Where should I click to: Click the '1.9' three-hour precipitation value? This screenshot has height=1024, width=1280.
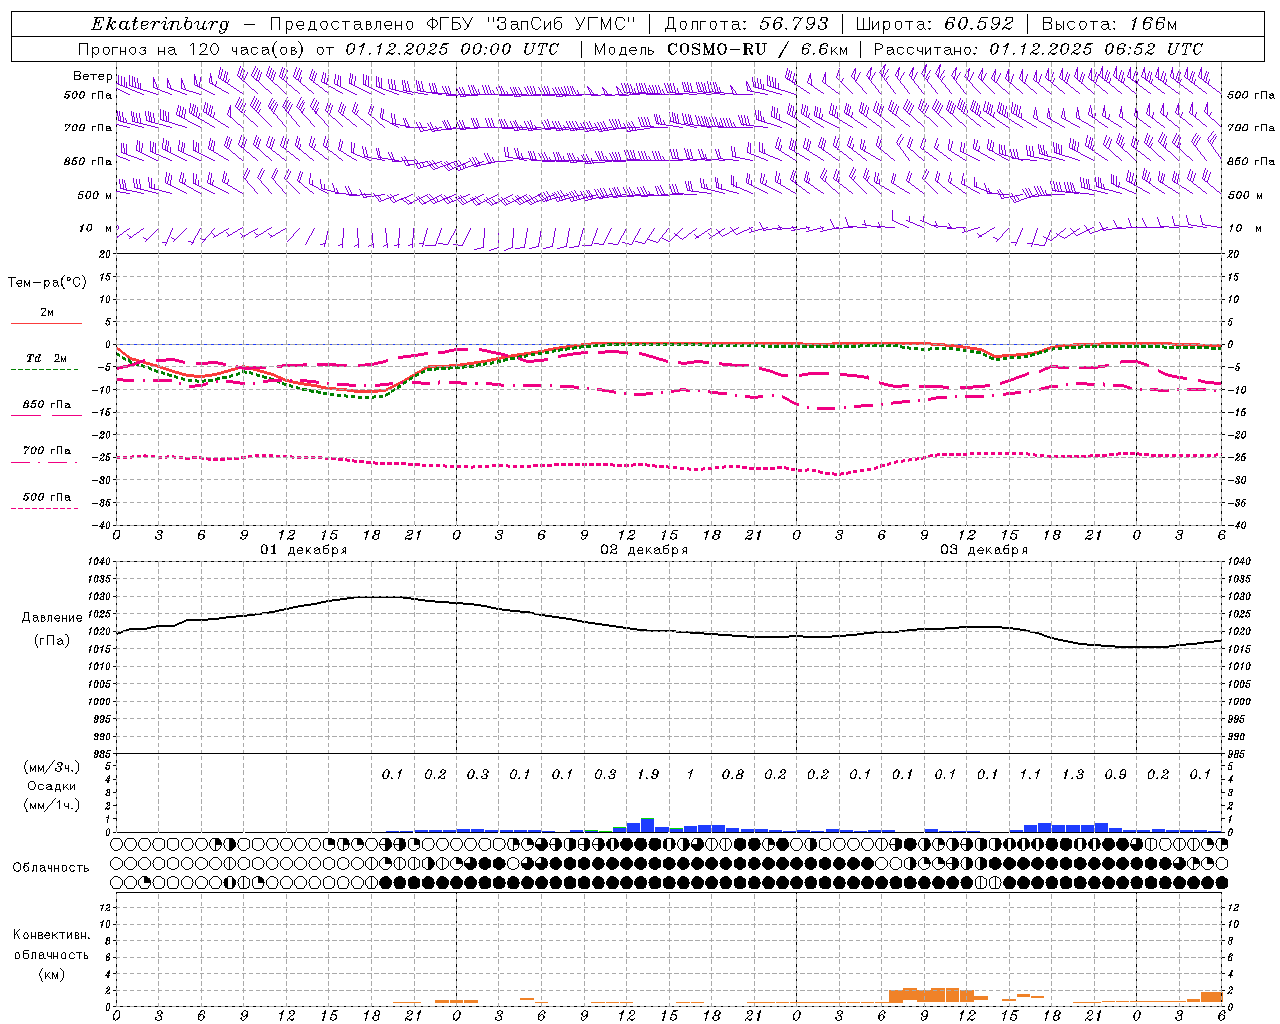pyautogui.click(x=648, y=774)
